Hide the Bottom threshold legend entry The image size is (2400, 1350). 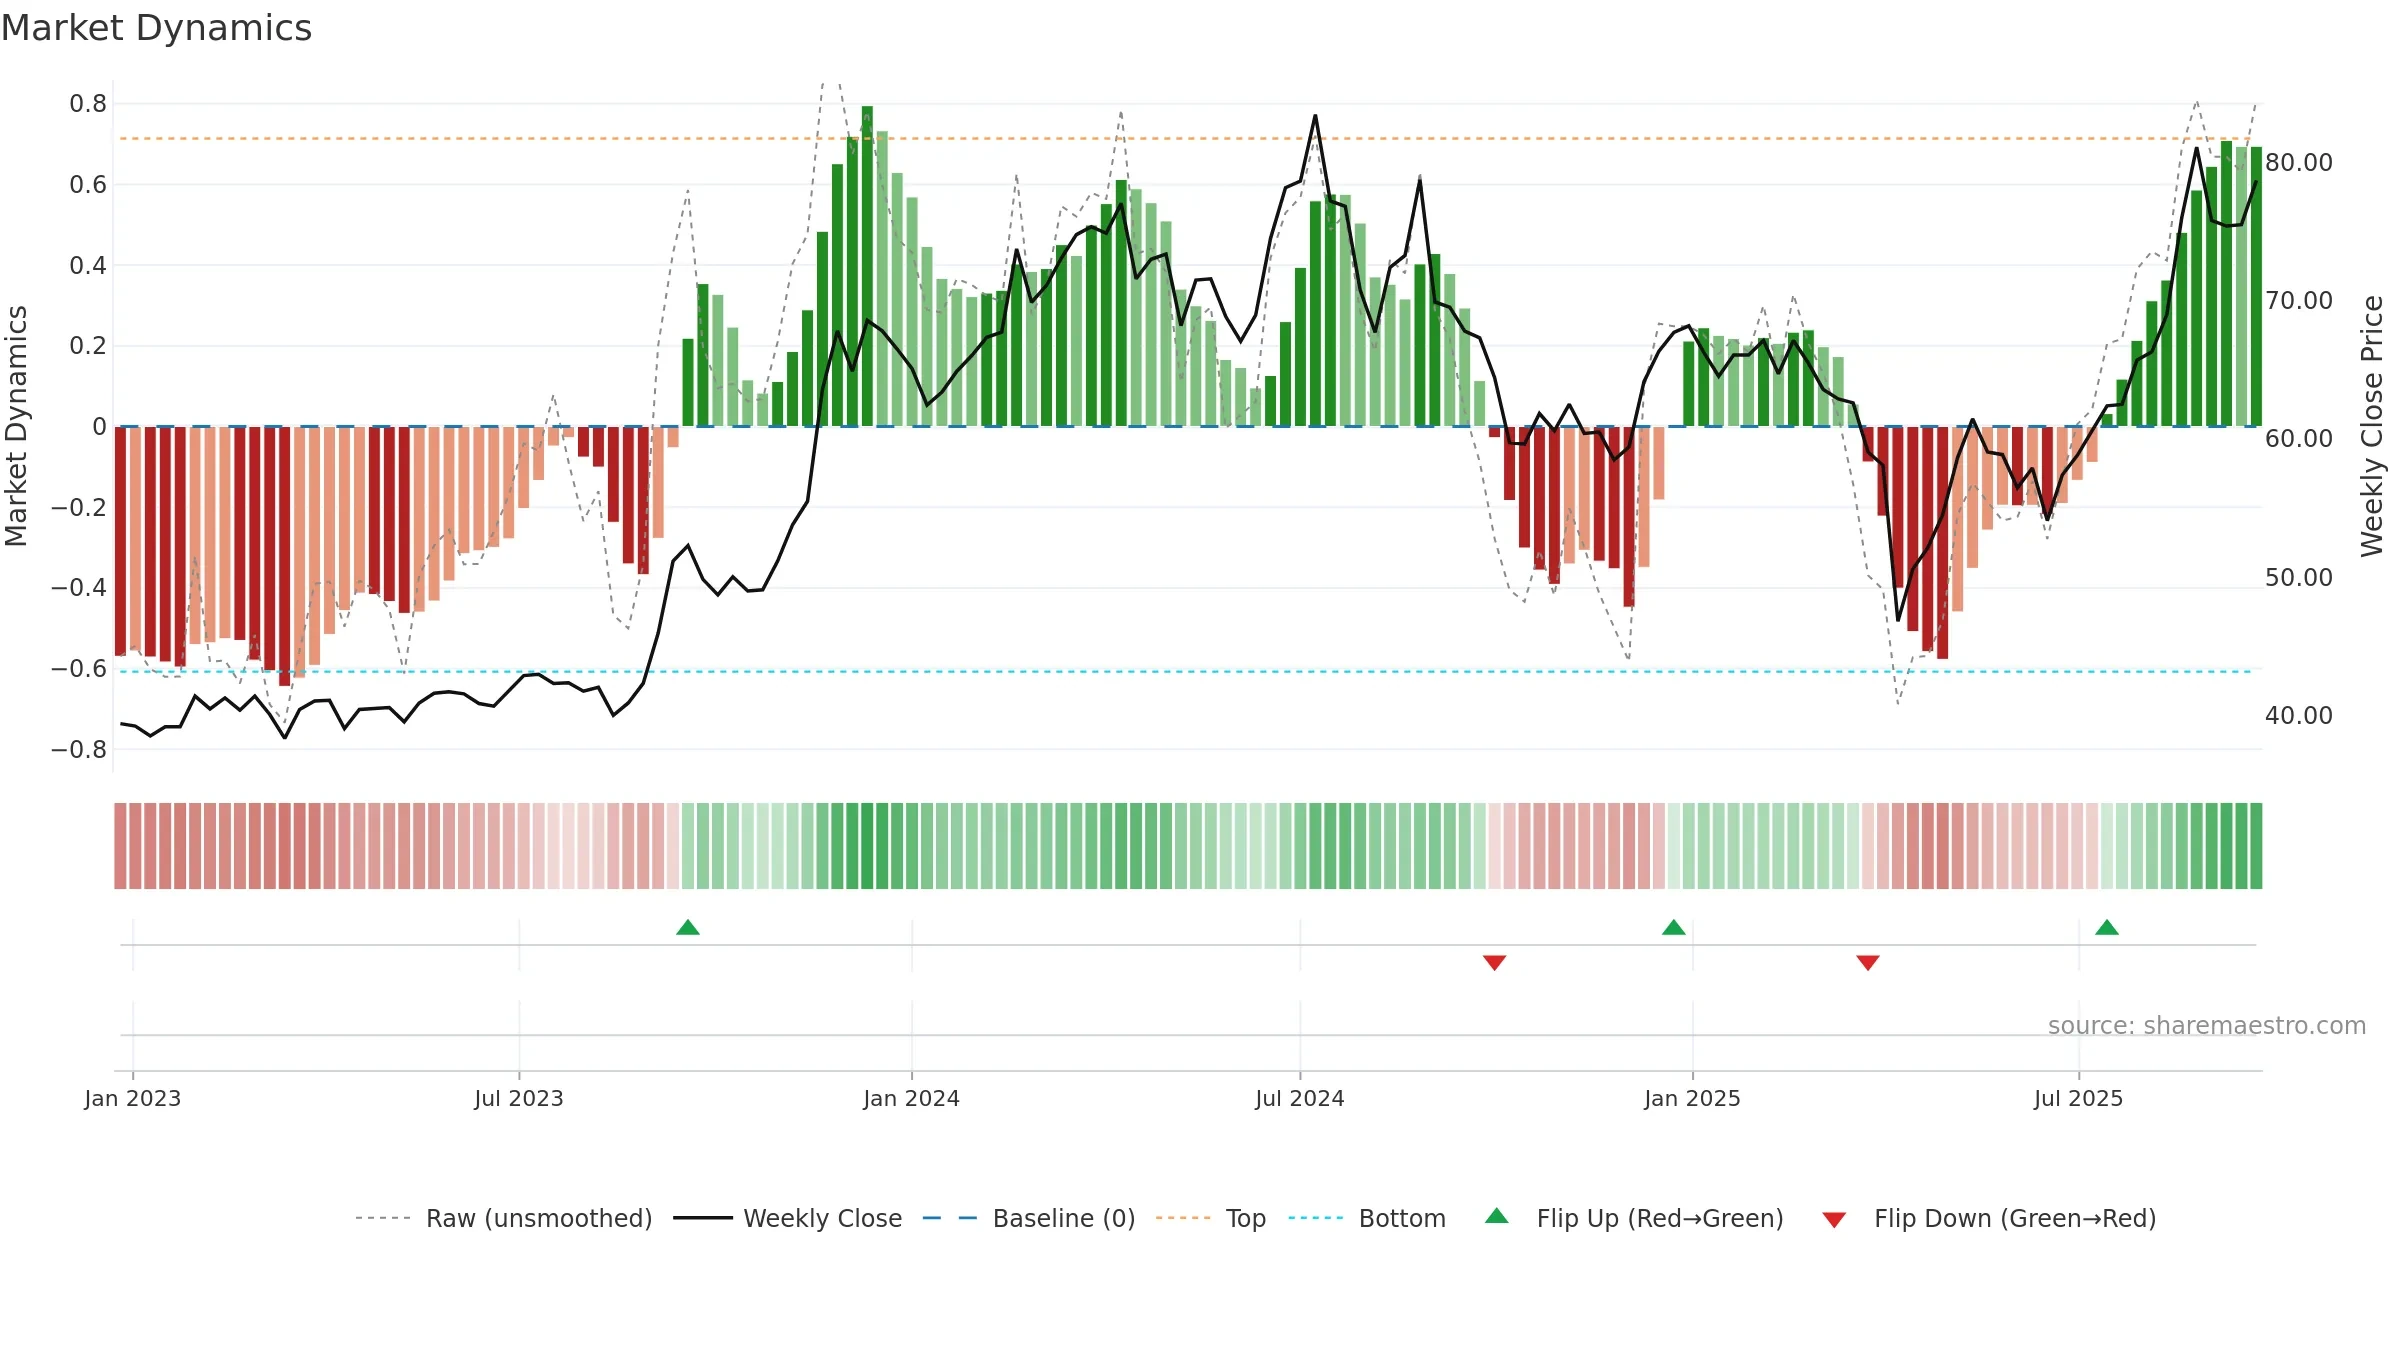pos(1367,1218)
